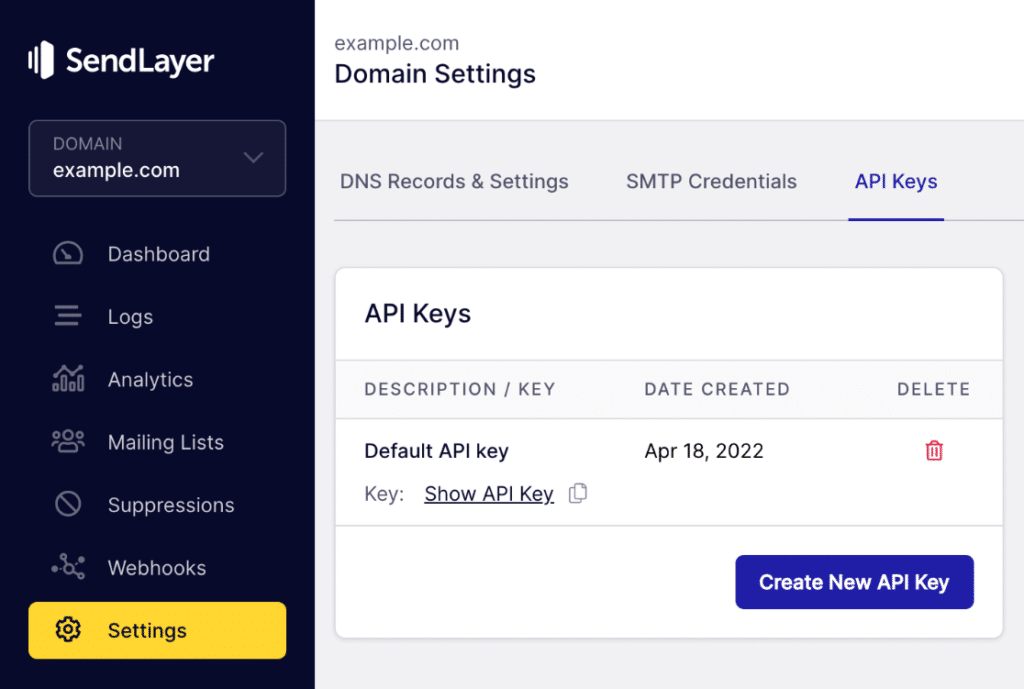Click the Analytics chart icon
1024x689 pixels.
[67, 379]
